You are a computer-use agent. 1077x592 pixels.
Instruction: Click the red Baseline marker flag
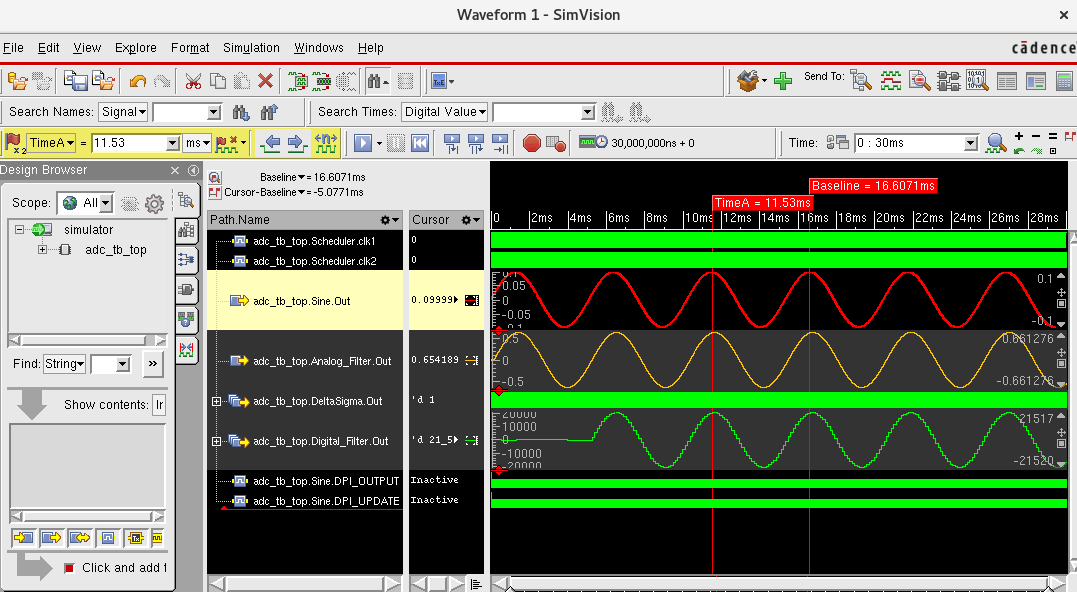tap(872, 186)
